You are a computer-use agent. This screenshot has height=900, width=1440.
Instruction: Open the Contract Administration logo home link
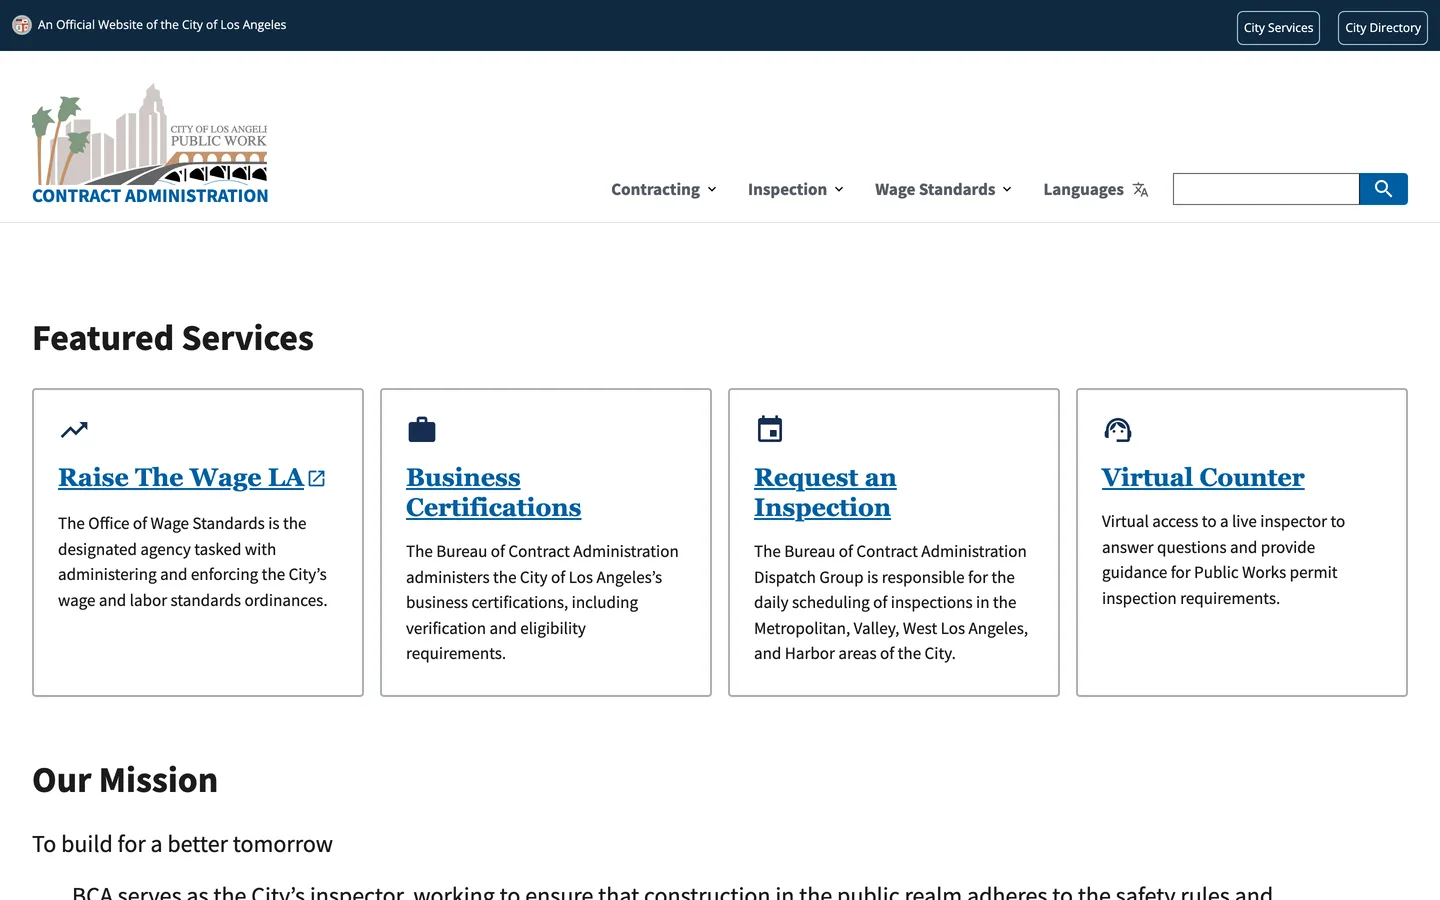(x=150, y=144)
